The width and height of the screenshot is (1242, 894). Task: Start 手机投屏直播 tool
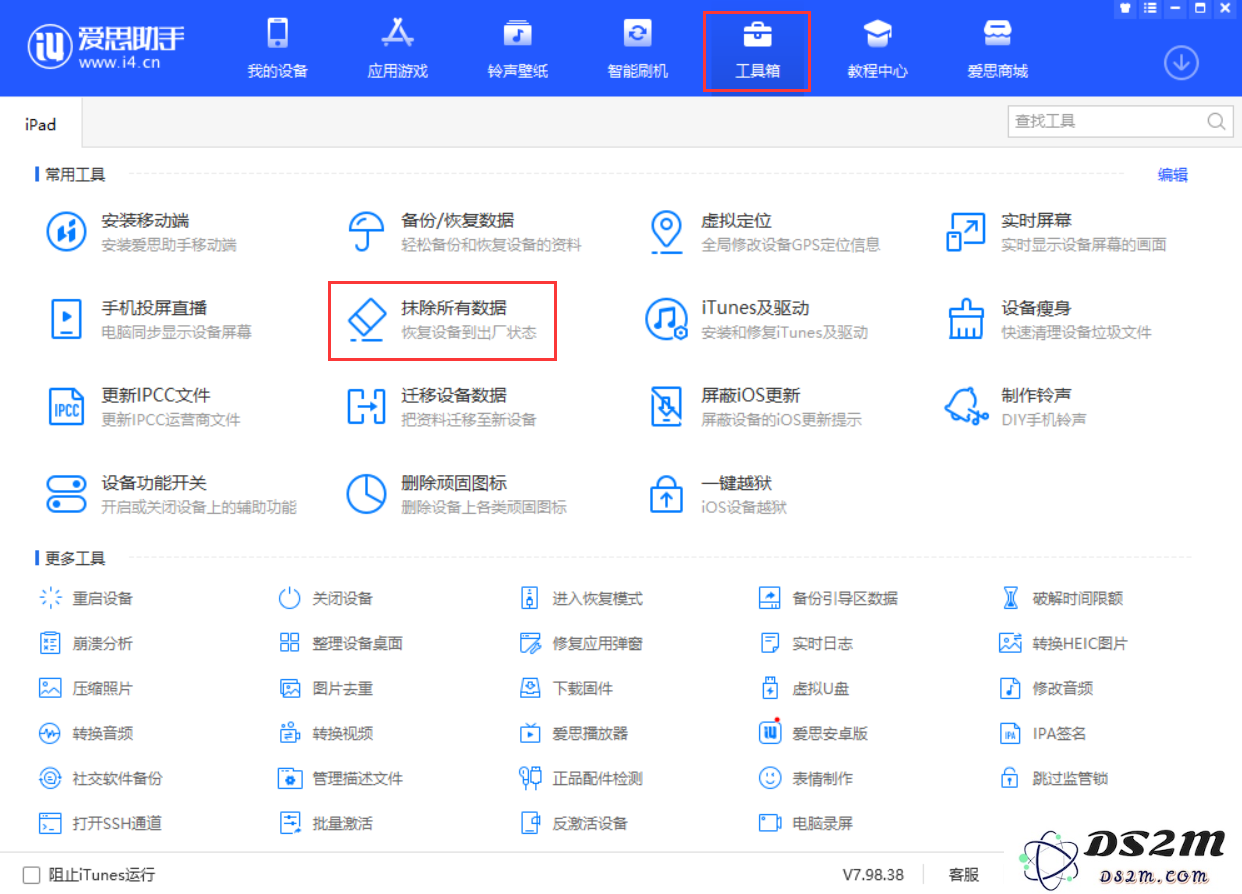tap(149, 319)
